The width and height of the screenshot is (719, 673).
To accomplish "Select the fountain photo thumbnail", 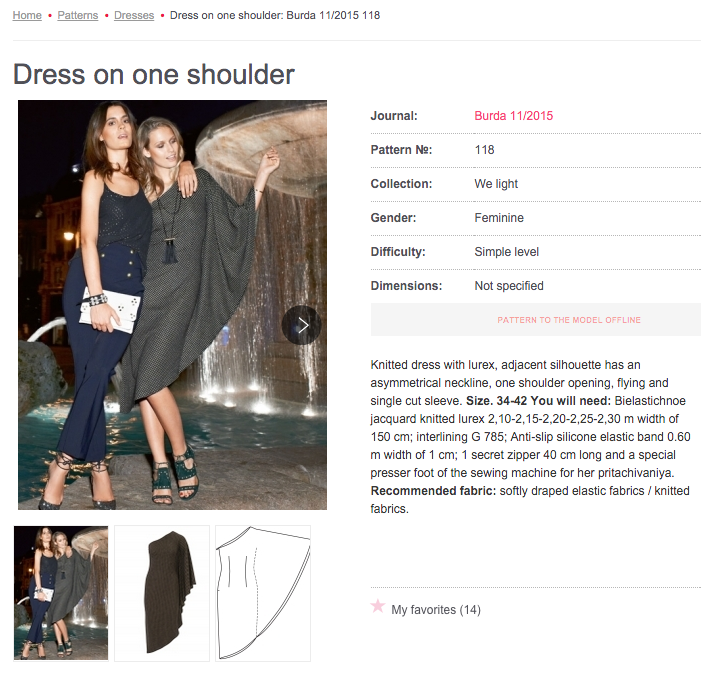I will (x=61, y=593).
